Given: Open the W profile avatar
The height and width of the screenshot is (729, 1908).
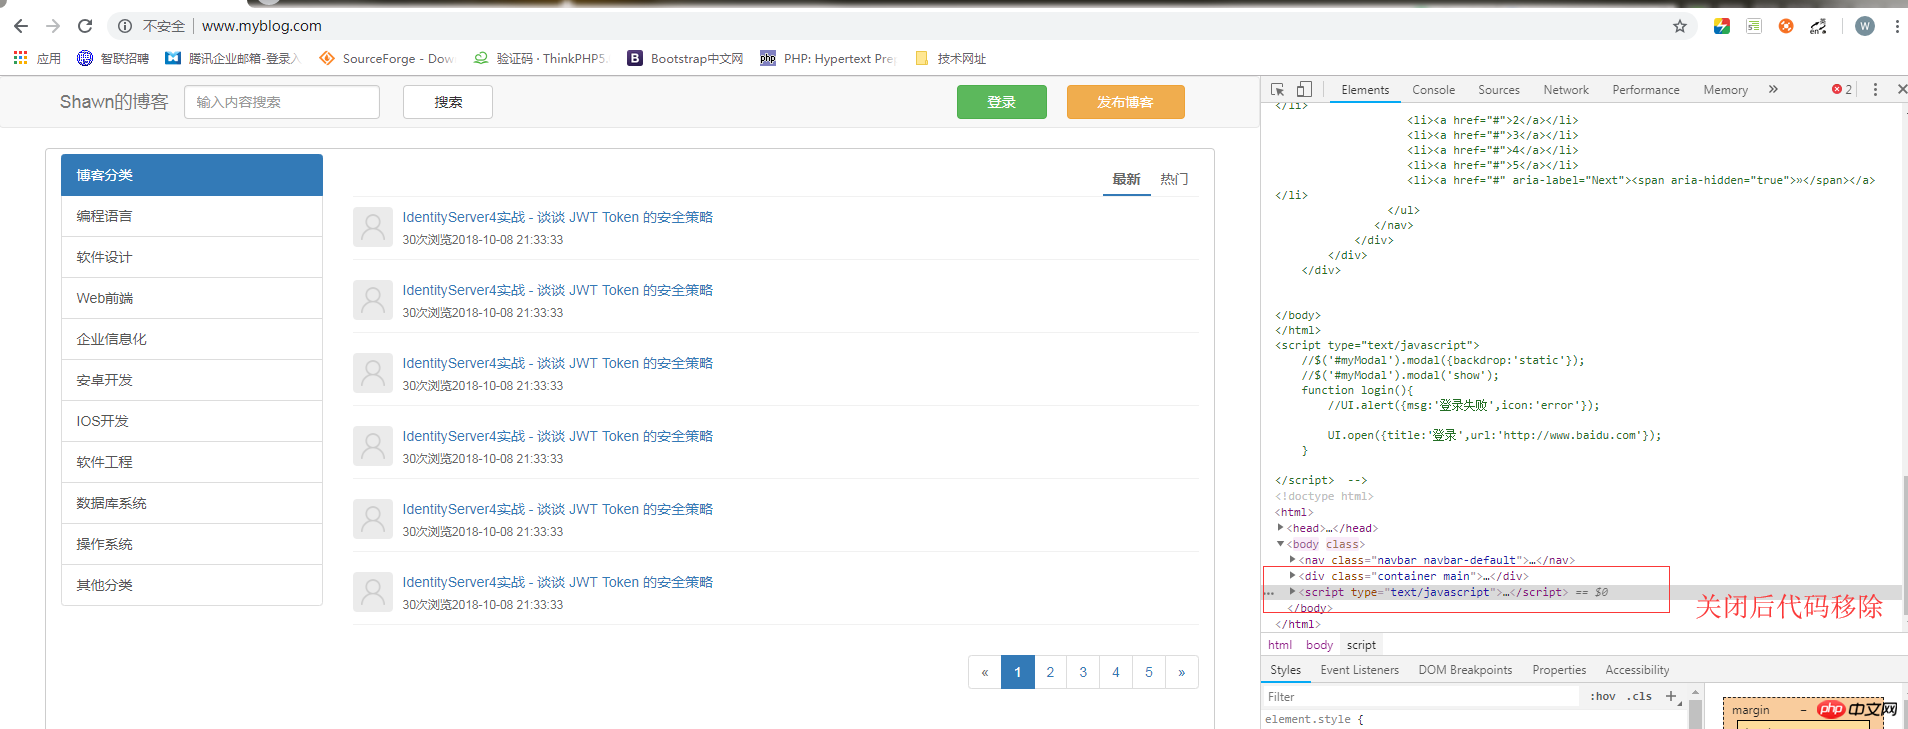Looking at the screenshot, I should click(x=1865, y=26).
